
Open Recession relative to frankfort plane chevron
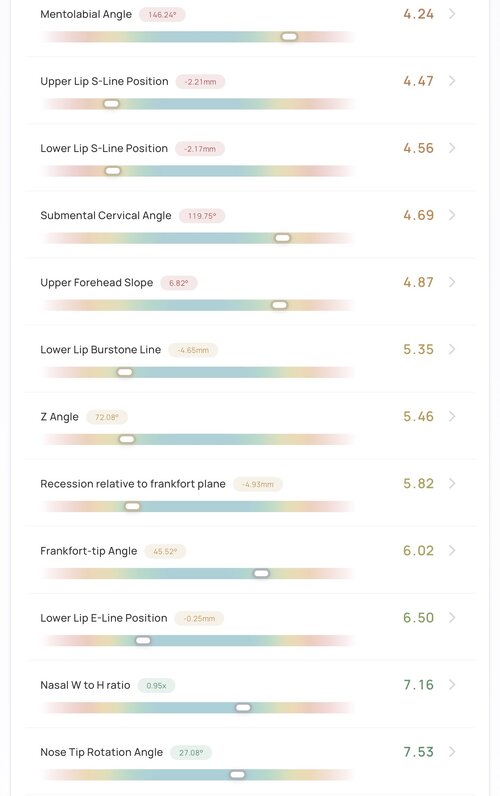point(452,483)
